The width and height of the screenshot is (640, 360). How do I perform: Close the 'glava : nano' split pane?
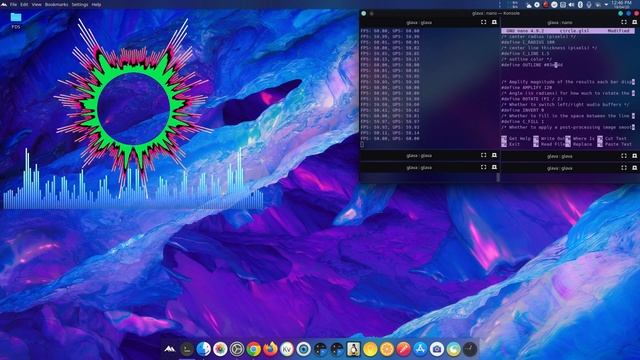[634, 22]
